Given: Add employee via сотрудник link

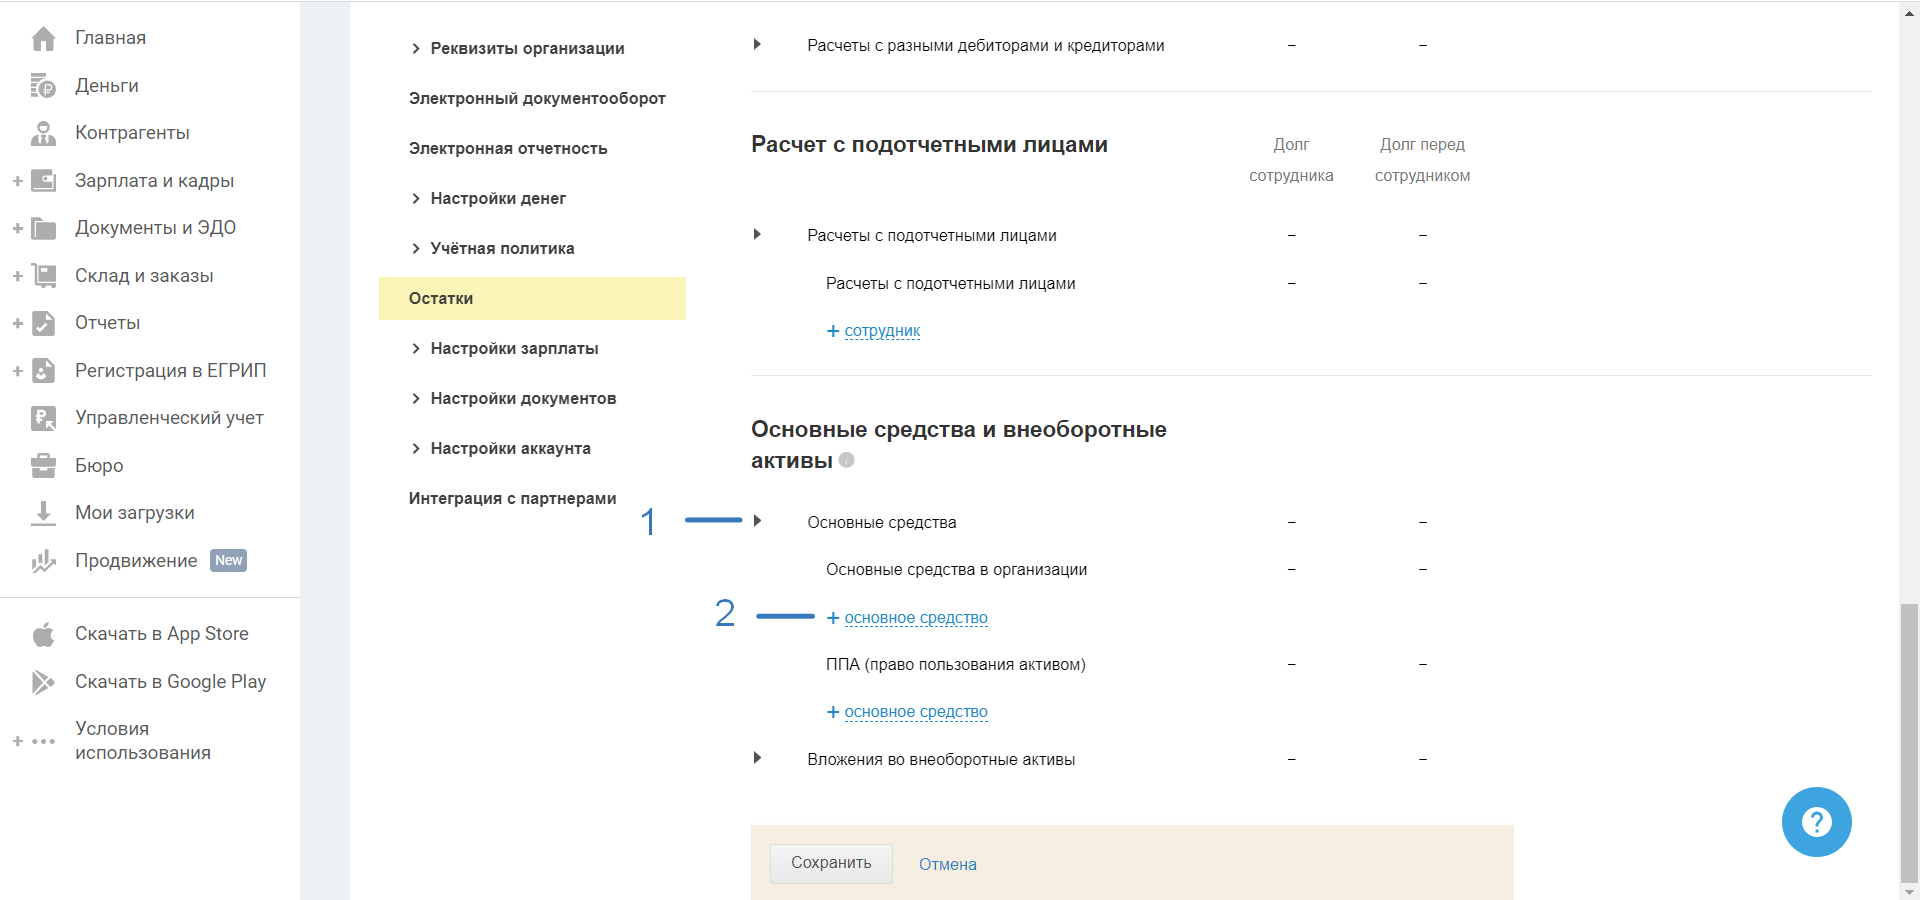Looking at the screenshot, I should pyautogui.click(x=881, y=331).
